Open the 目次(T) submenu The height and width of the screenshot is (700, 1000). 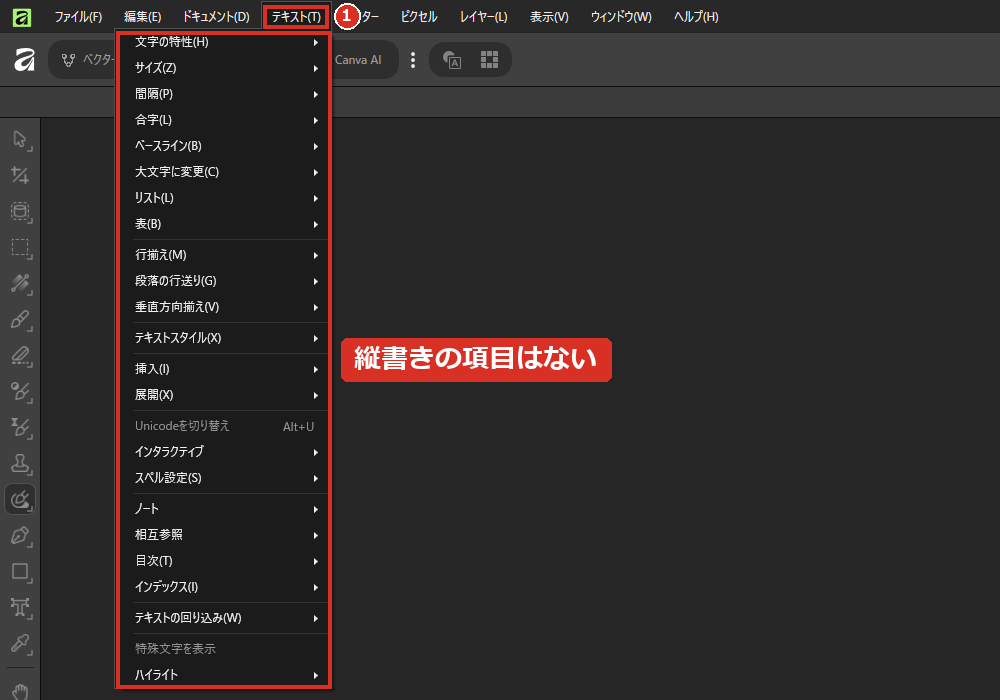[x=224, y=561]
